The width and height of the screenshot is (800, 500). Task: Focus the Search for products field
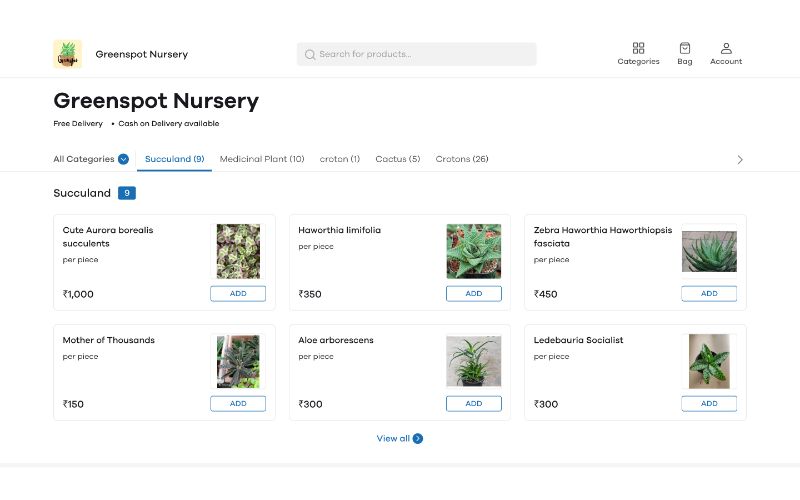coord(416,54)
